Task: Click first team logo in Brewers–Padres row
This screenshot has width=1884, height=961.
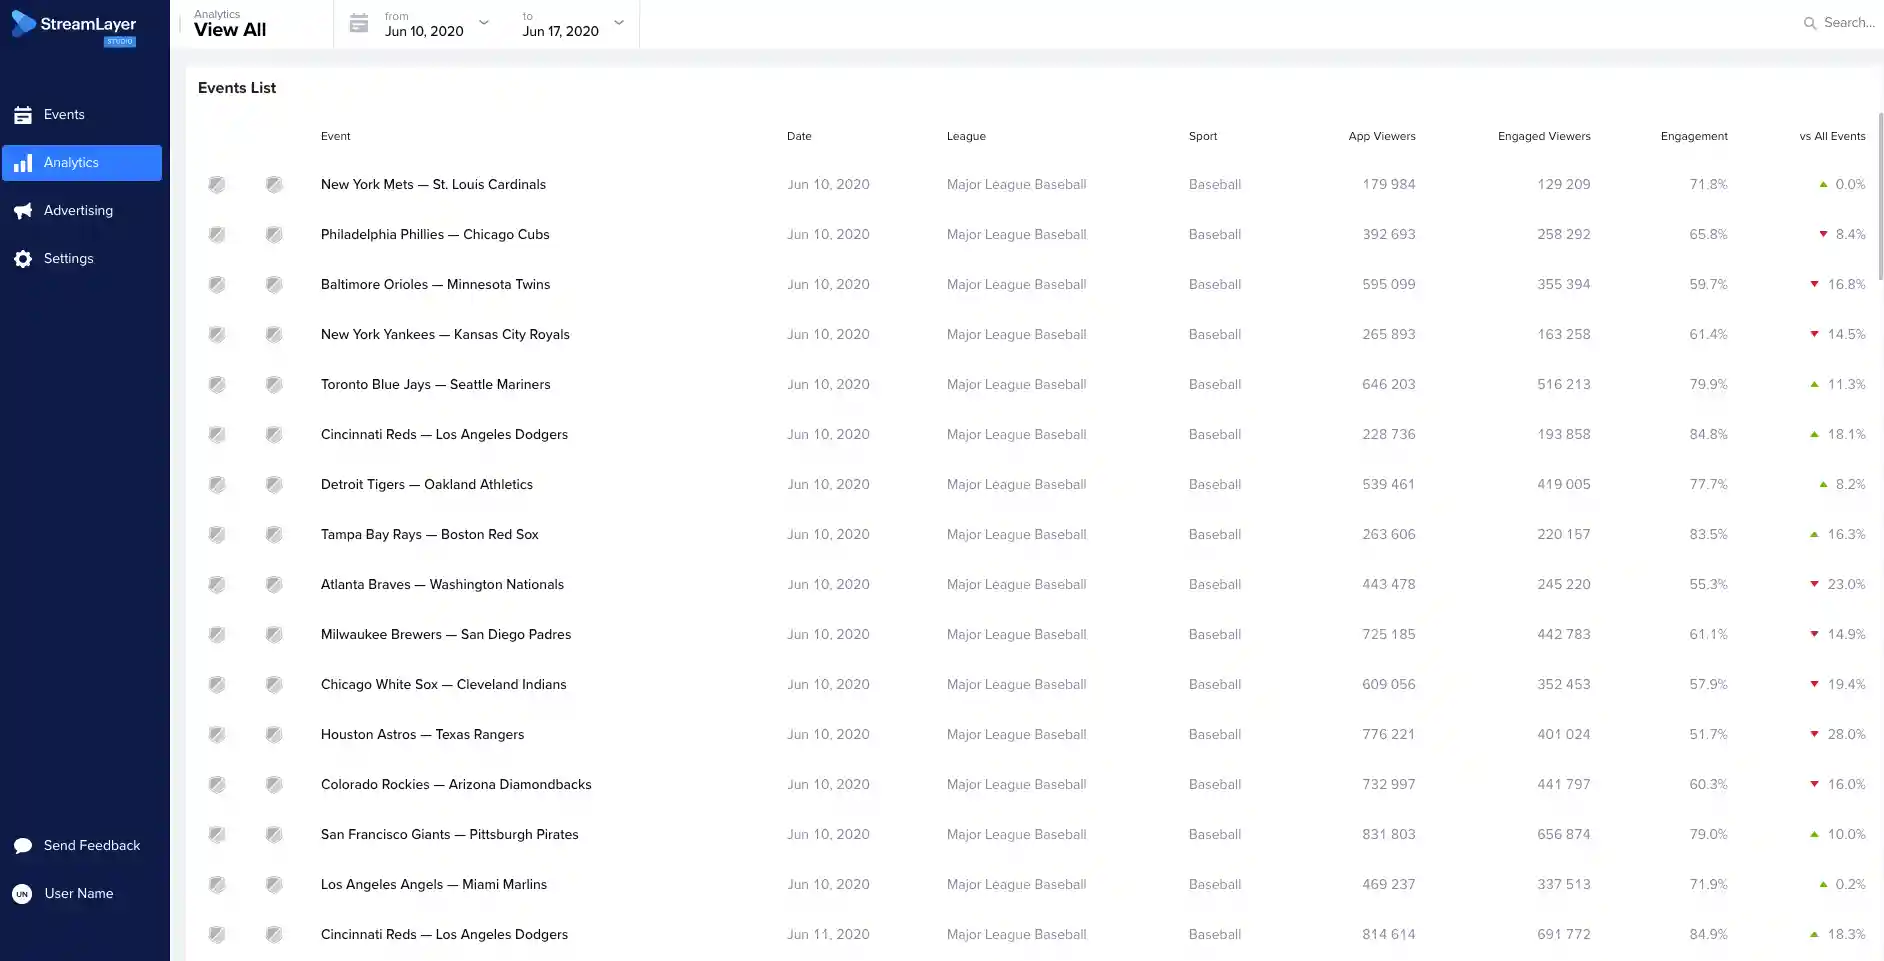Action: point(217,635)
